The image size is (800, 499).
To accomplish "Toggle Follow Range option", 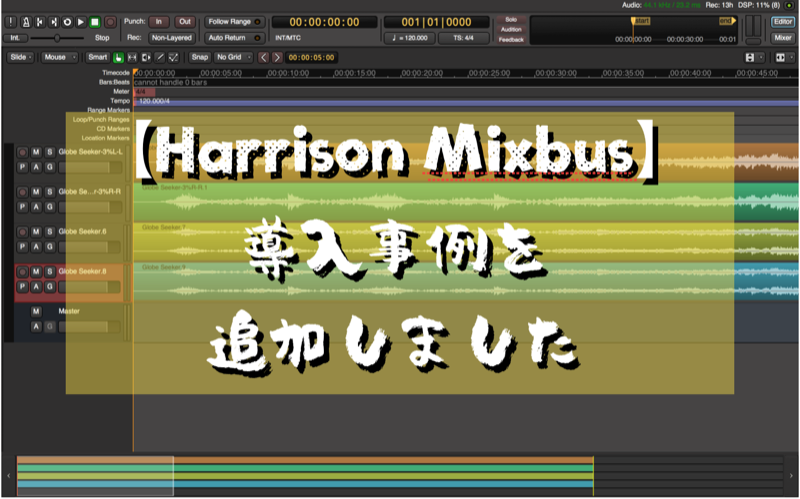I will click(x=234, y=22).
